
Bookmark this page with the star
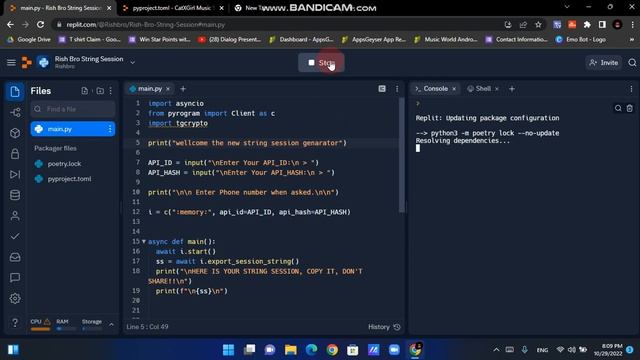point(538,24)
